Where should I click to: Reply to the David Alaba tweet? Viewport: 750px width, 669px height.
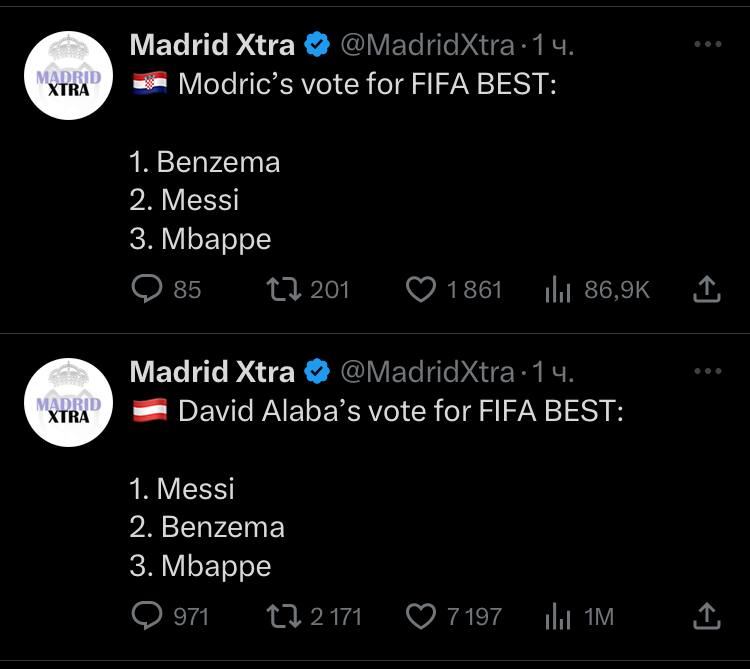coord(148,616)
